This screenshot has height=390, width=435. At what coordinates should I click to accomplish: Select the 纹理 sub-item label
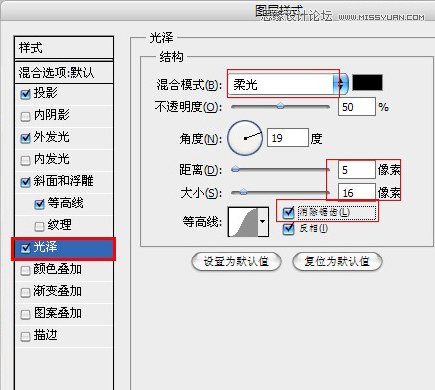click(x=59, y=225)
